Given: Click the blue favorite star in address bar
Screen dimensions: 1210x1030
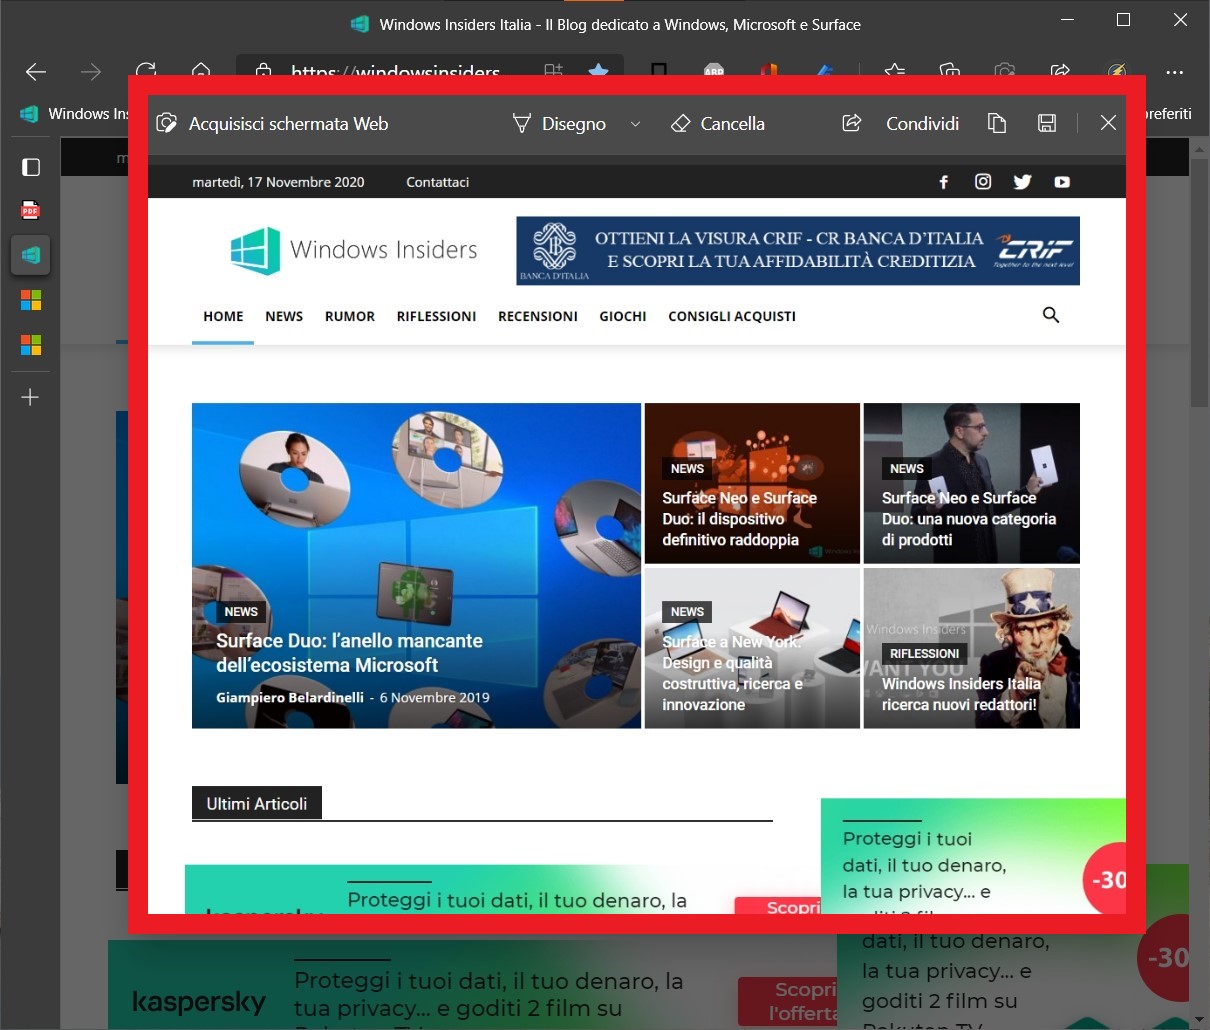Looking at the screenshot, I should click(598, 70).
